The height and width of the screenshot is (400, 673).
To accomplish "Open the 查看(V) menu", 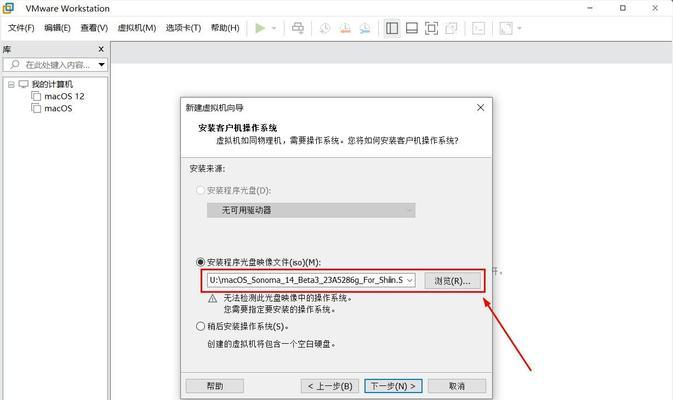I will pyautogui.click(x=94, y=28).
